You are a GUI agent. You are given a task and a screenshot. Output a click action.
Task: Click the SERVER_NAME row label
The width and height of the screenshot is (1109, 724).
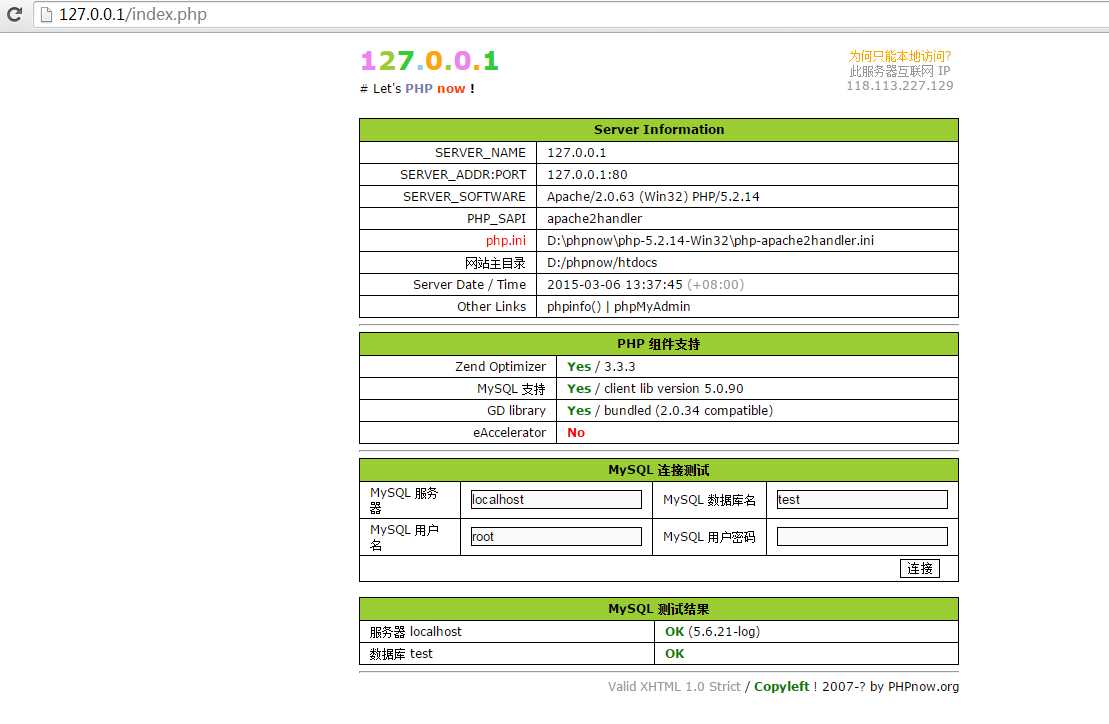click(x=480, y=153)
